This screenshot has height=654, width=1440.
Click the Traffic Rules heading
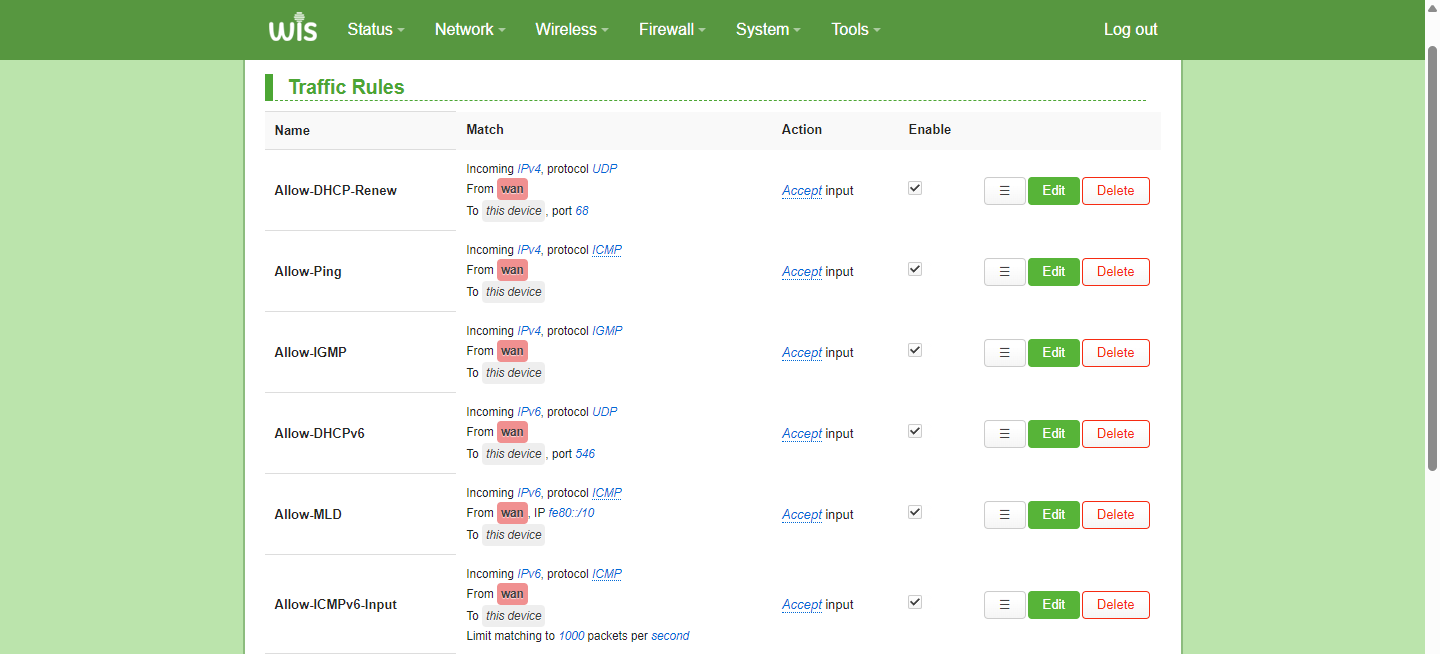click(x=346, y=87)
